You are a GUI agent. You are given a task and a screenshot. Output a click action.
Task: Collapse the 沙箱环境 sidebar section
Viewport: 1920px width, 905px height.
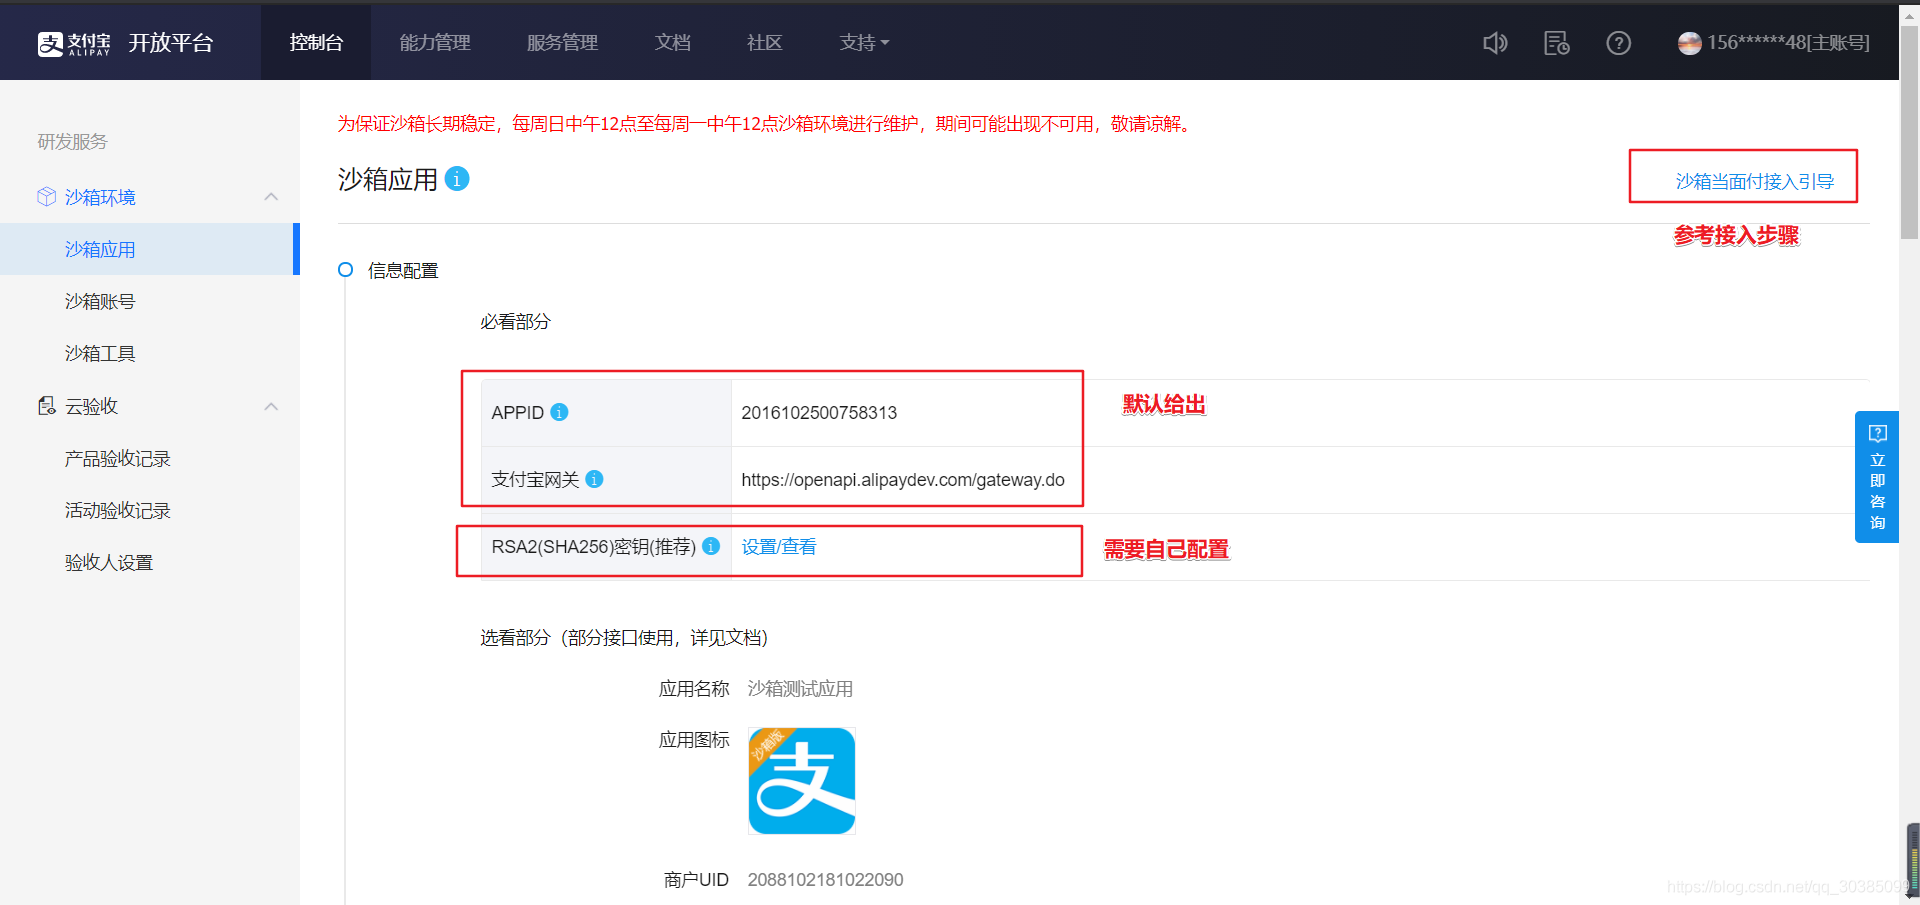click(271, 197)
